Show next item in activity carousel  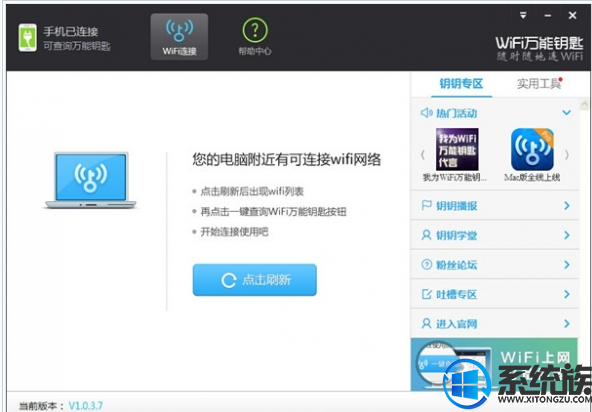[567, 154]
